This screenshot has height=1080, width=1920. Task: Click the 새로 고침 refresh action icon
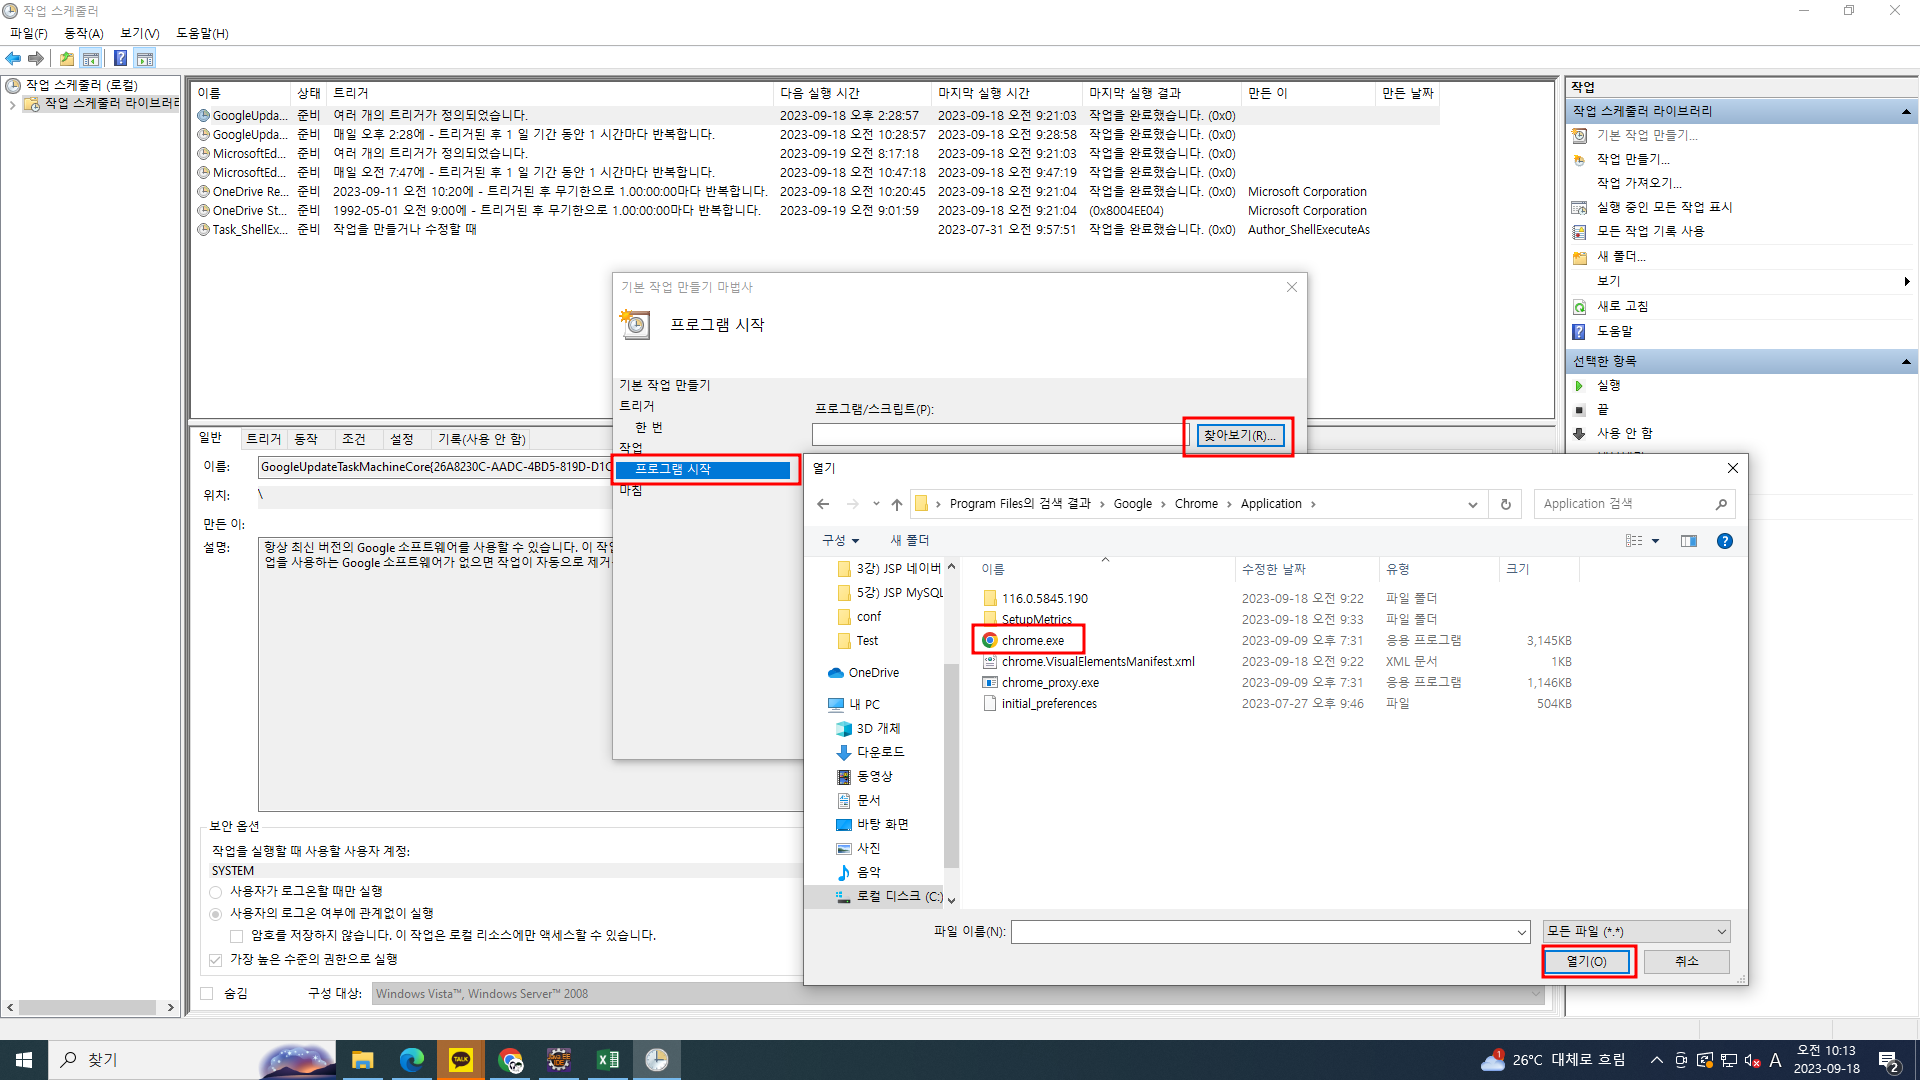[x=1580, y=307]
